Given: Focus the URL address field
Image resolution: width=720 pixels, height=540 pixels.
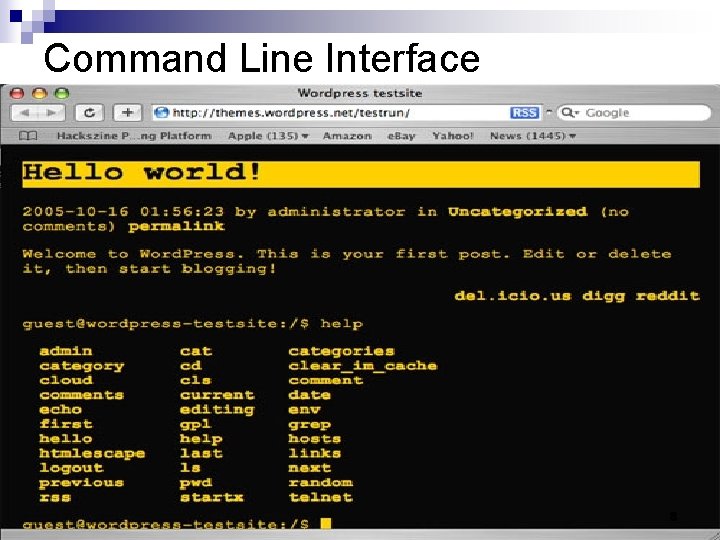Looking at the screenshot, I should click(347, 113).
